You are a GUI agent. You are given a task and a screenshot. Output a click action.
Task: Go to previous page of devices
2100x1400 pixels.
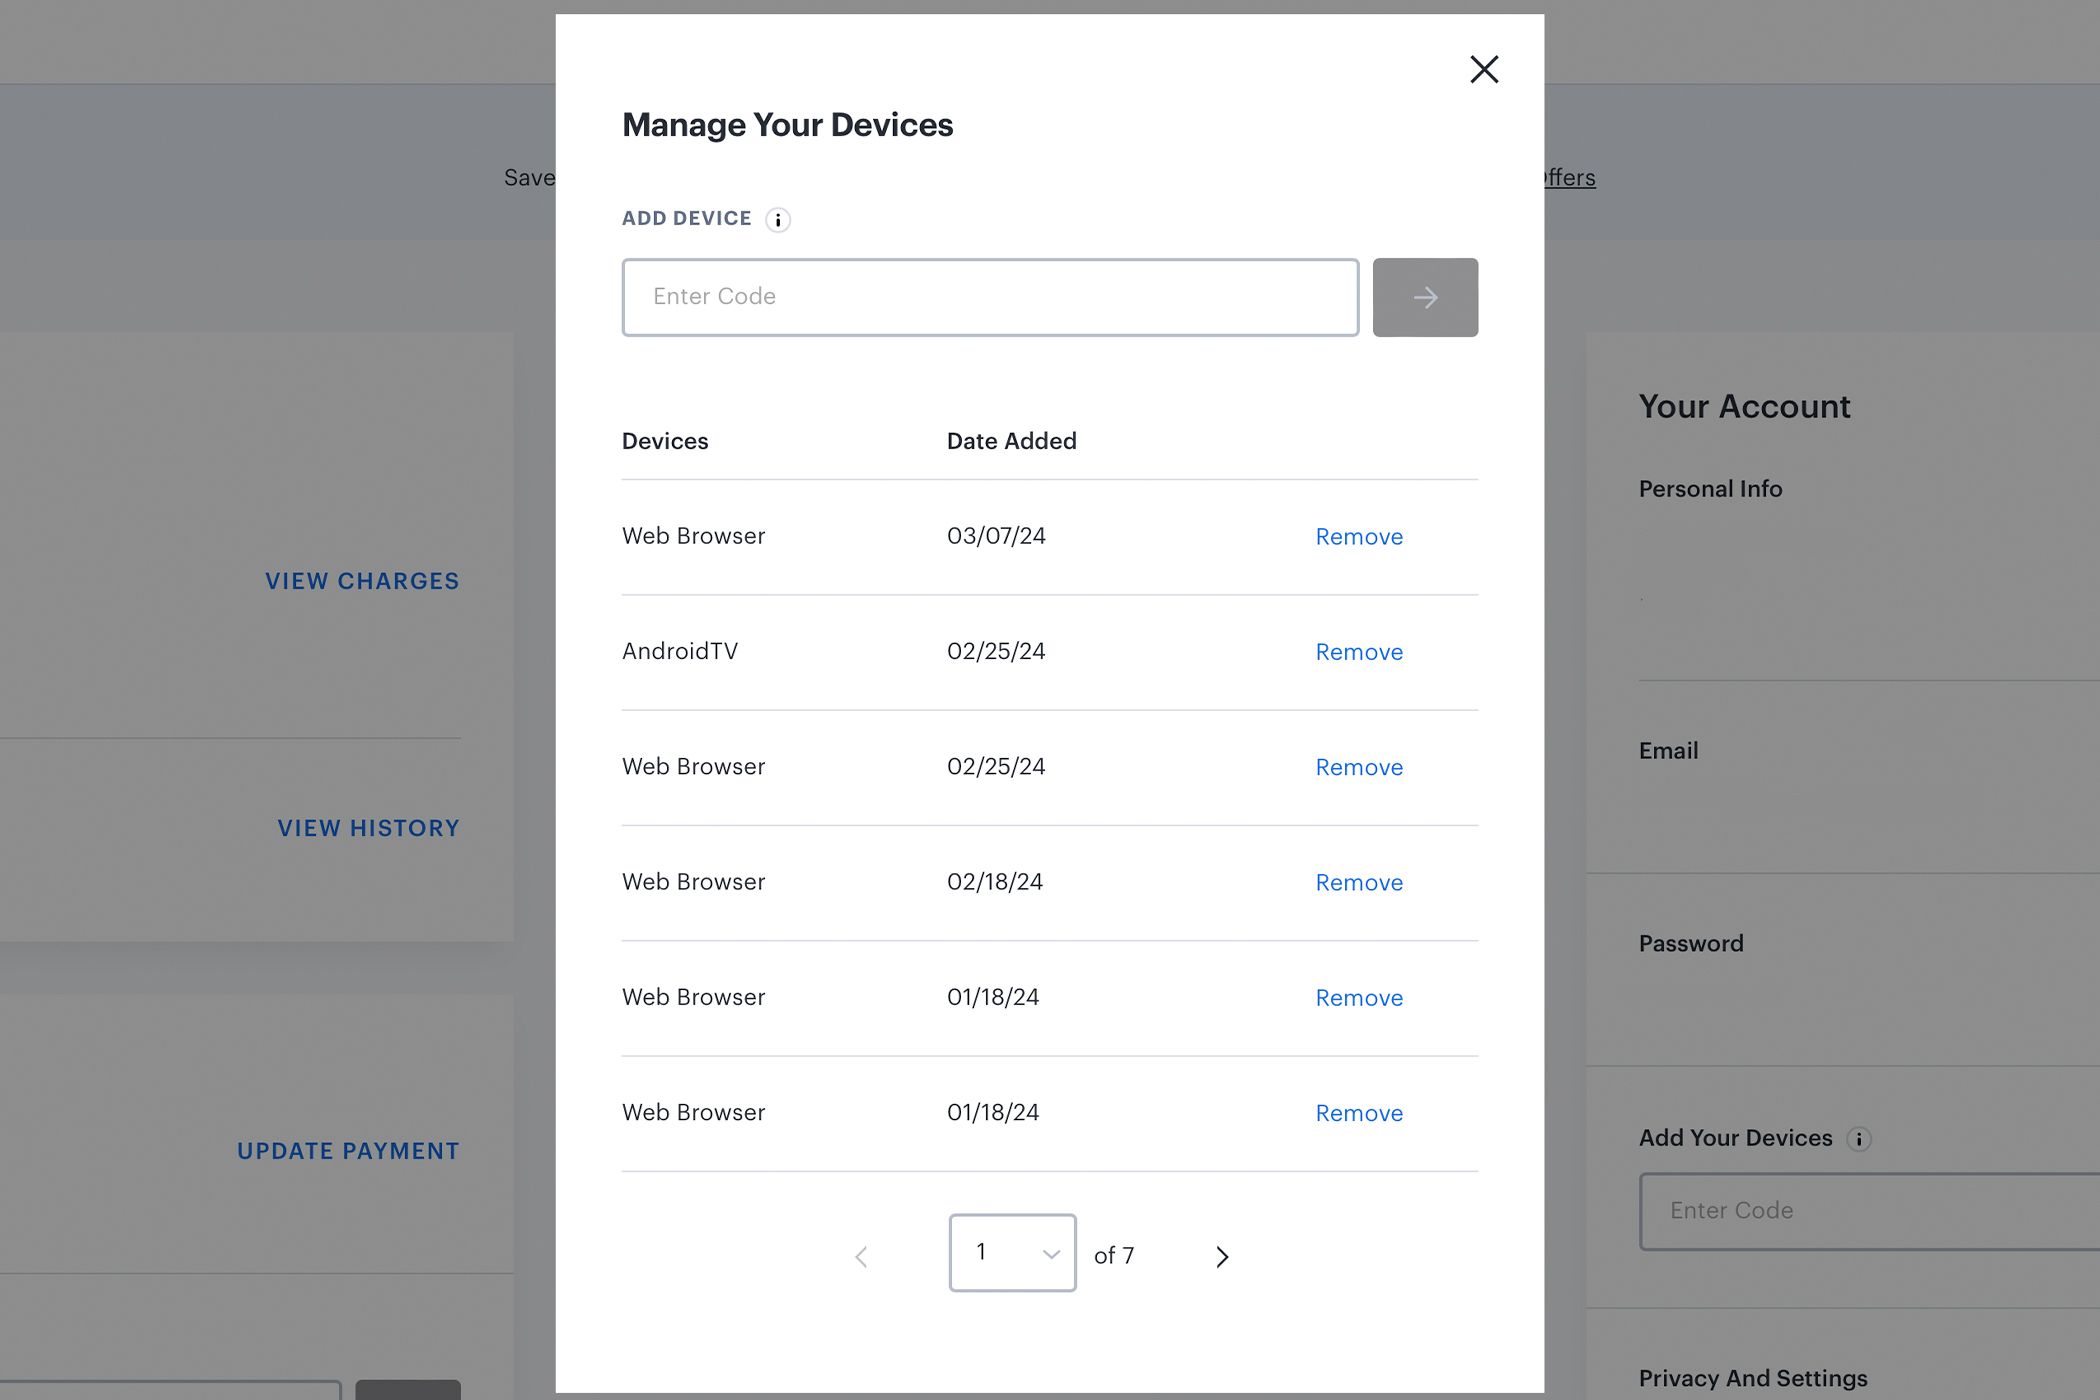[861, 1256]
